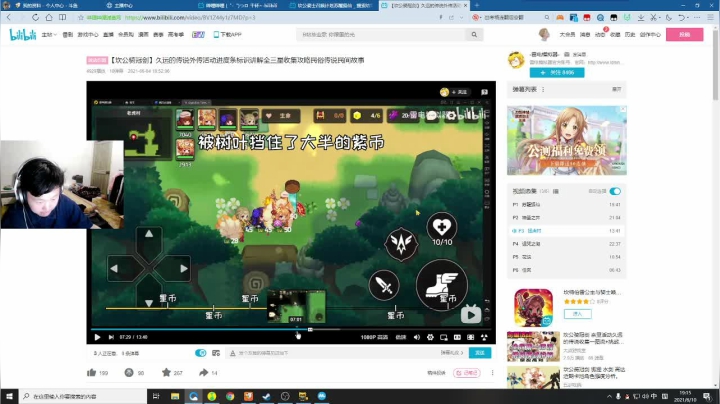Screen dimensions: 720x404
Task: Select playlist part P4 (22:37)
Action: tap(566, 244)
